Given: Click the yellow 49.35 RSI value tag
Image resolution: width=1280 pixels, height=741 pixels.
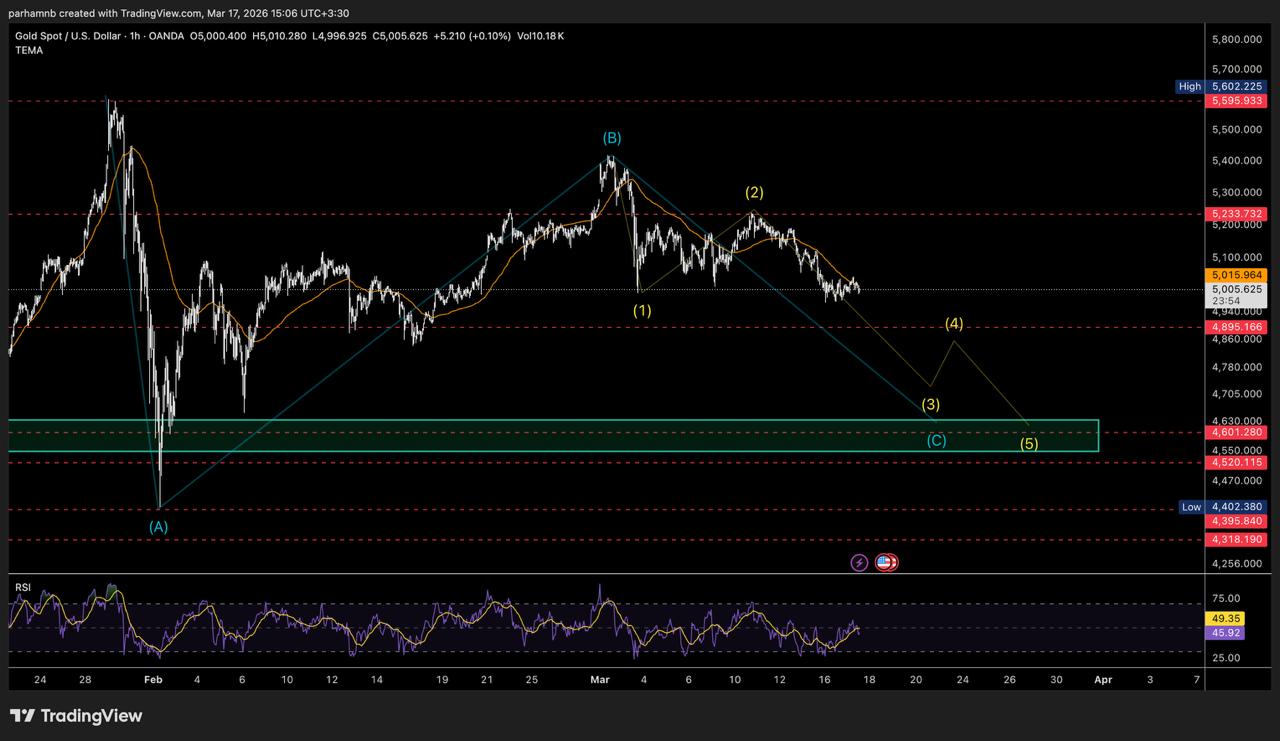Looking at the screenshot, I should (1225, 619).
